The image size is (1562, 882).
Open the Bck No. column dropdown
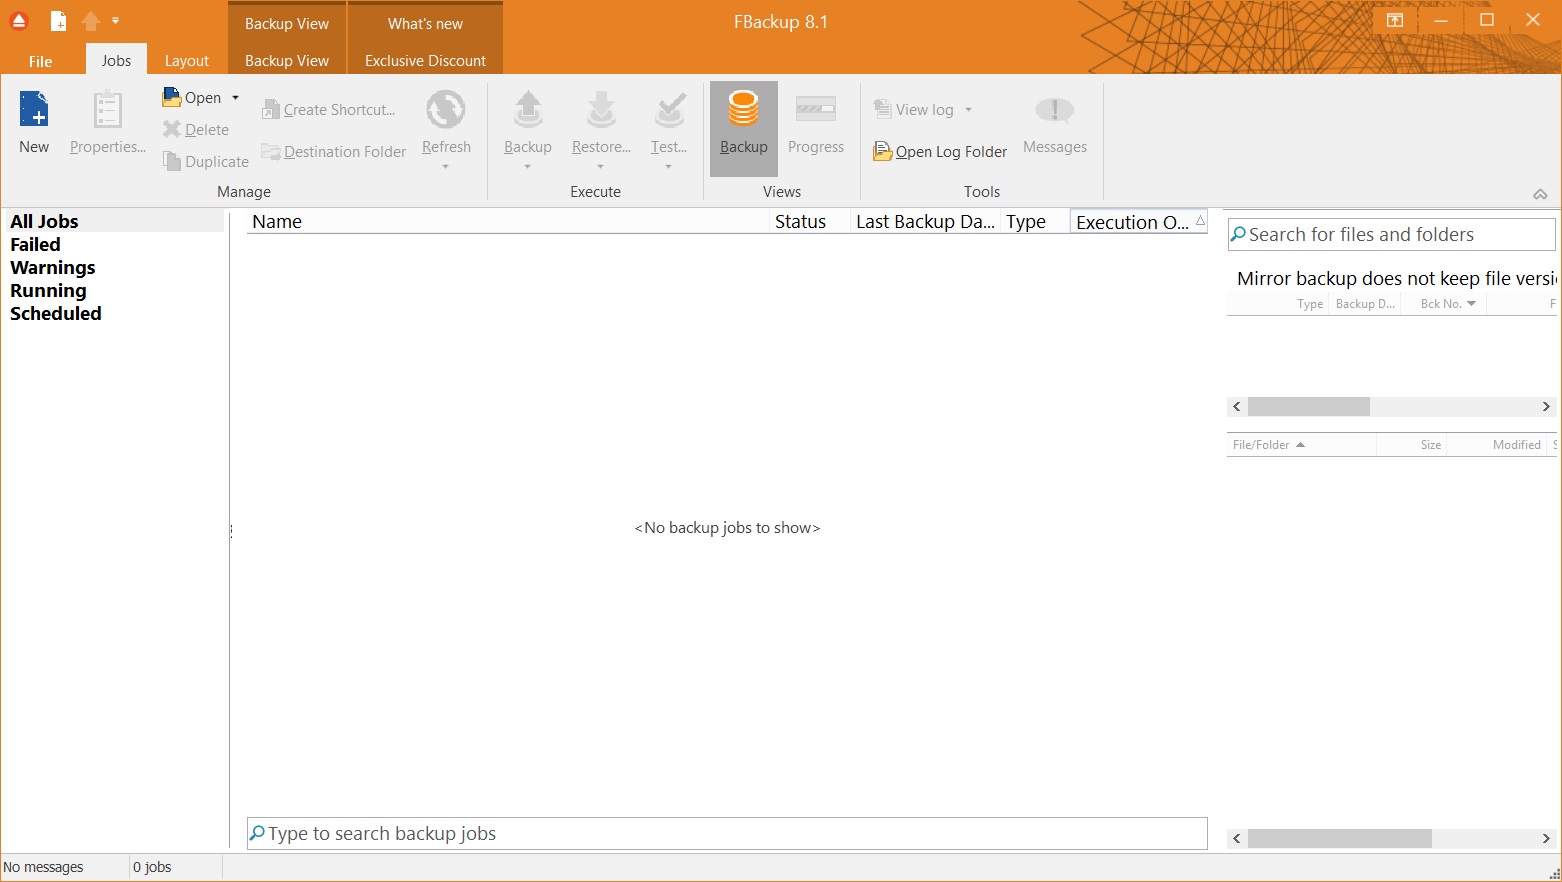click(x=1471, y=304)
